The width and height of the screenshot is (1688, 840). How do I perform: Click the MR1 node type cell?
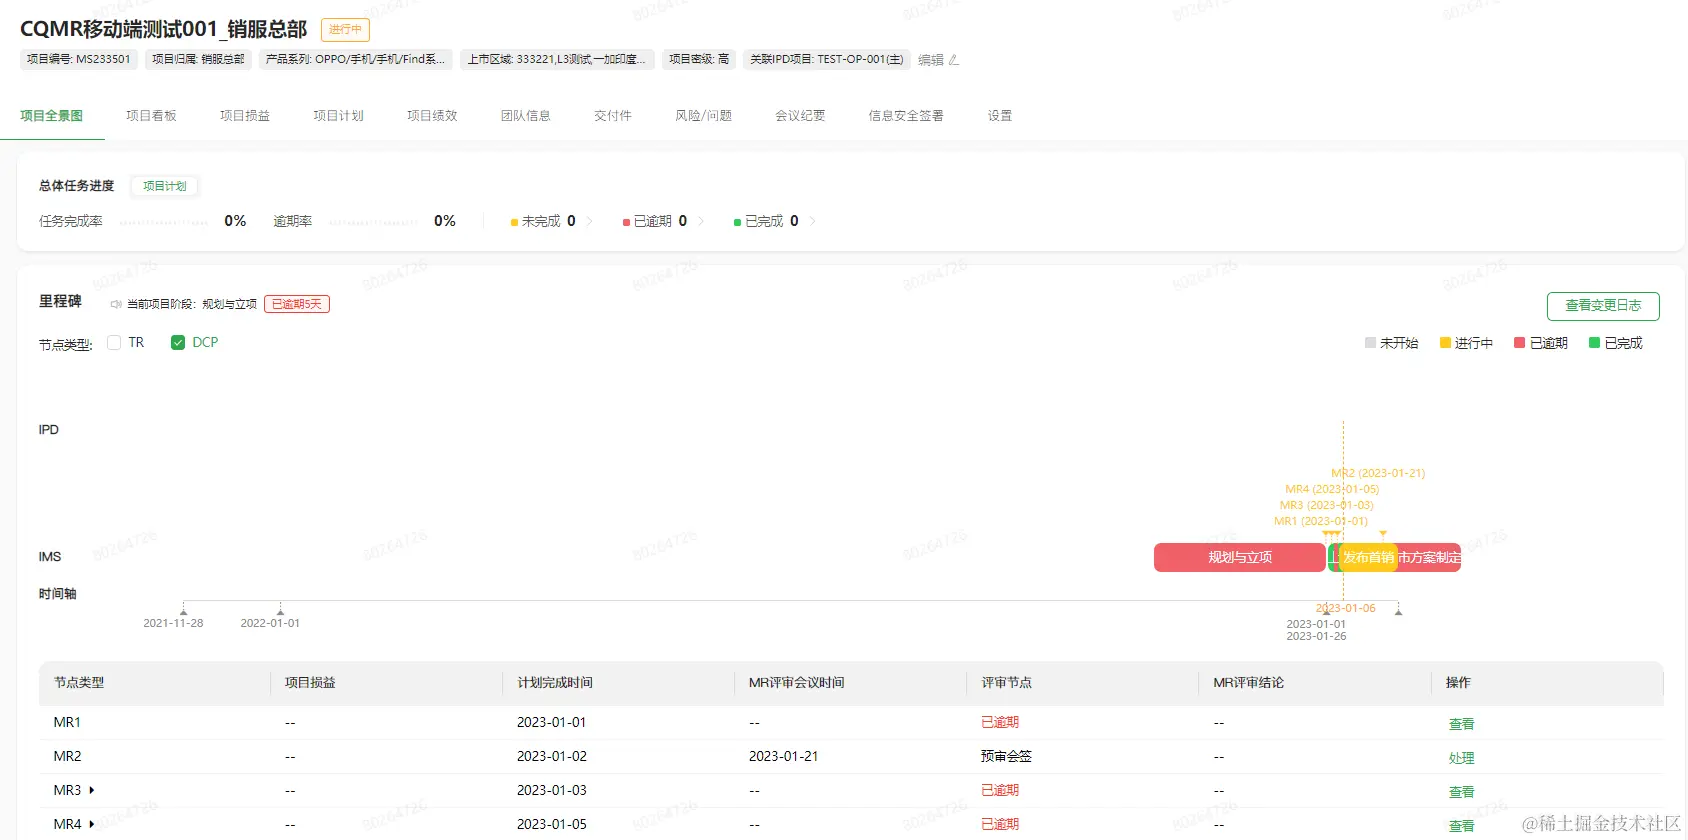[67, 722]
